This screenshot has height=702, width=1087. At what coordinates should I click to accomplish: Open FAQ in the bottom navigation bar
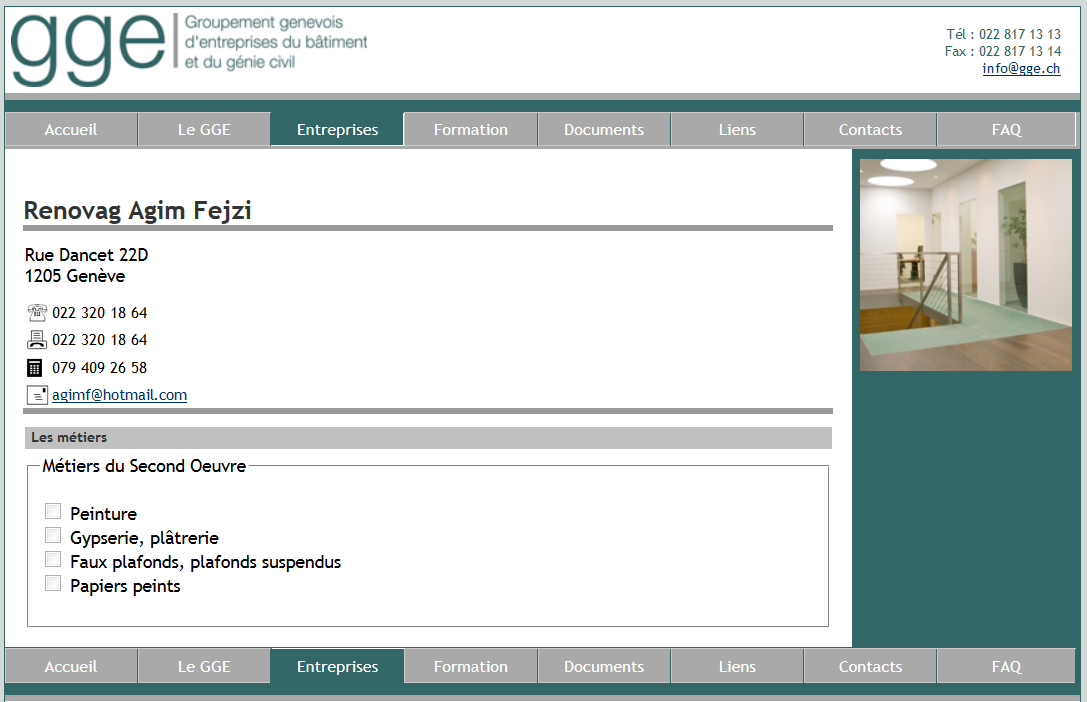(x=1006, y=667)
